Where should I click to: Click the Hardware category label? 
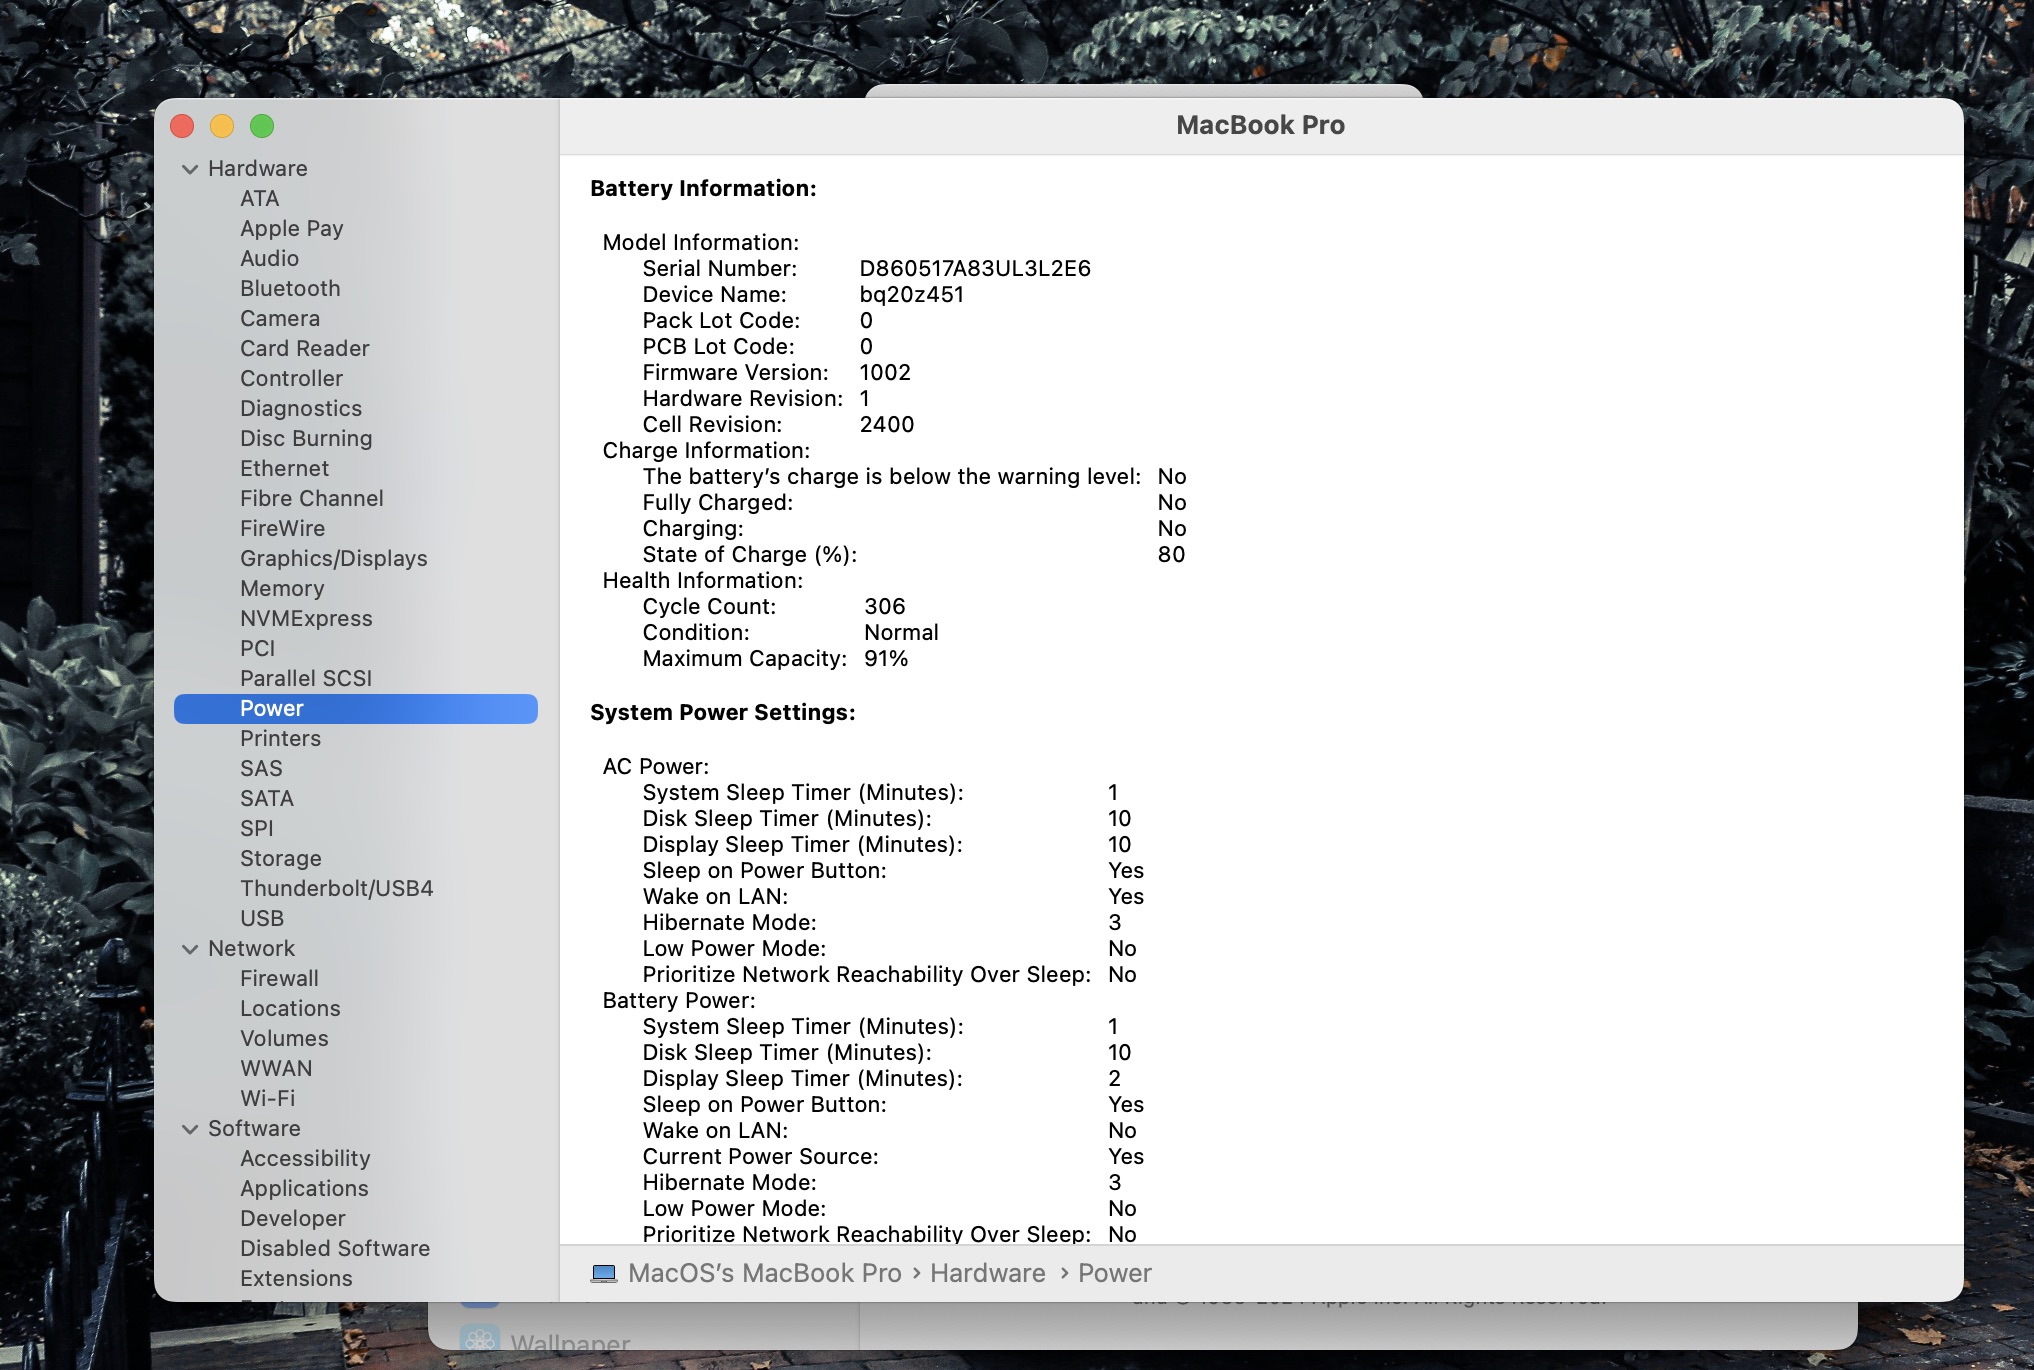coord(258,168)
